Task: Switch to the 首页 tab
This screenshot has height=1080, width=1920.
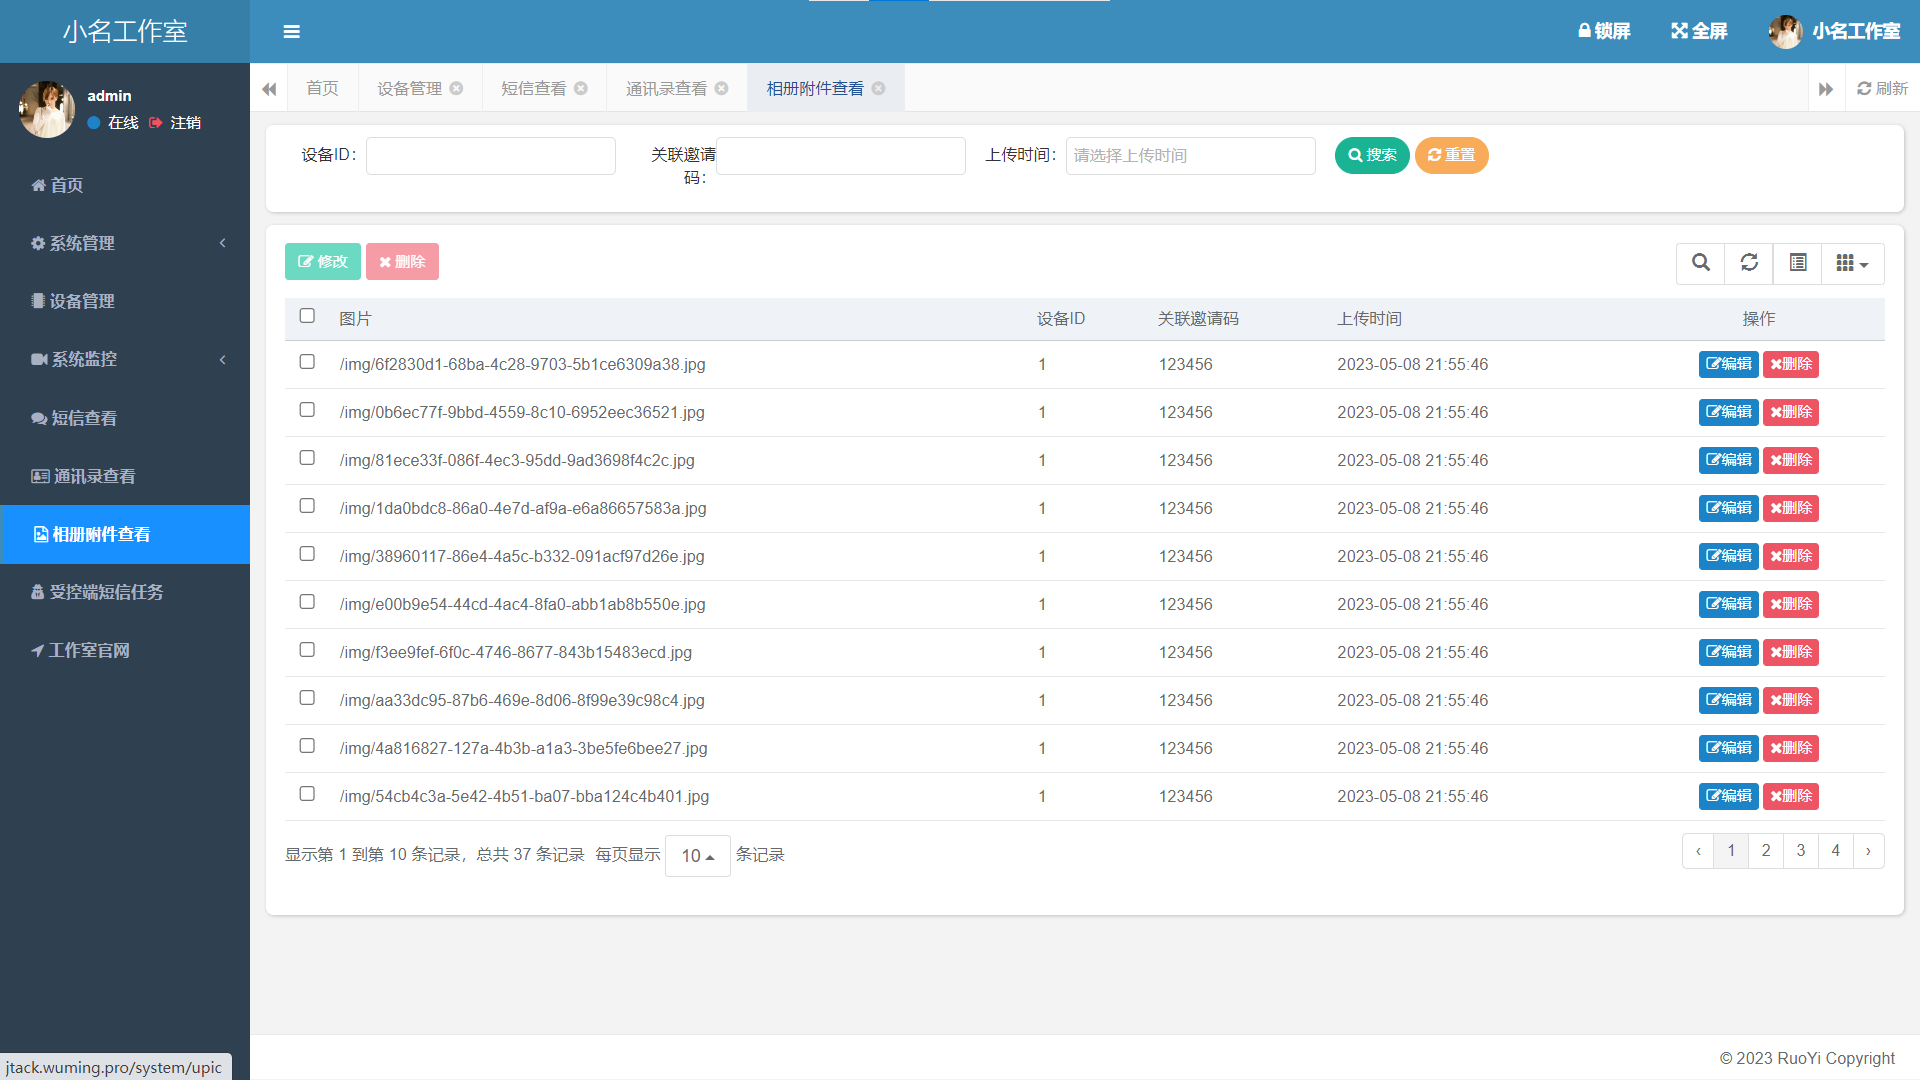Action: coord(322,89)
